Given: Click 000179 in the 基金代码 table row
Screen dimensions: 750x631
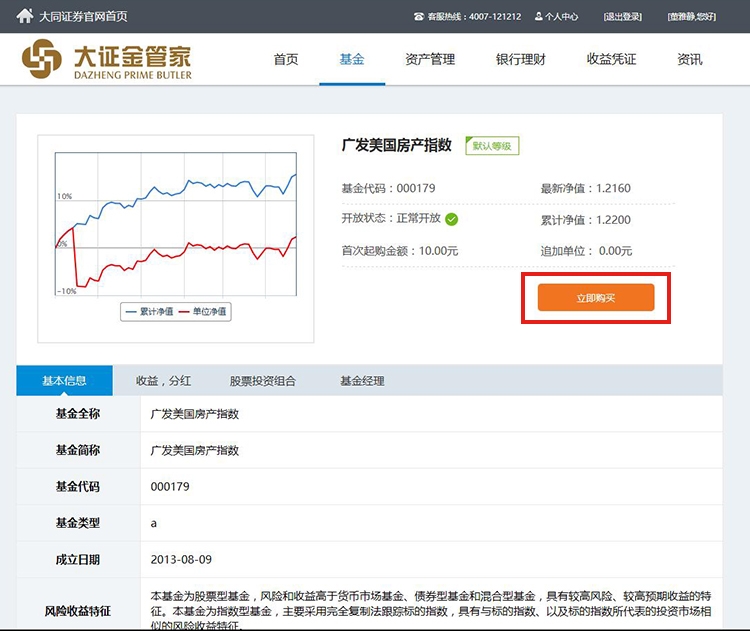Looking at the screenshot, I should click(x=170, y=487).
